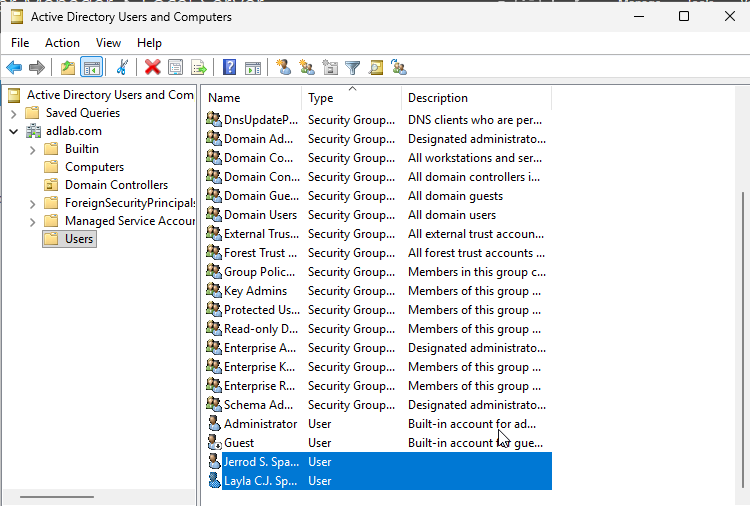Create a new group with the toolbar icon
Screen dimensions: 750x506
(307, 67)
